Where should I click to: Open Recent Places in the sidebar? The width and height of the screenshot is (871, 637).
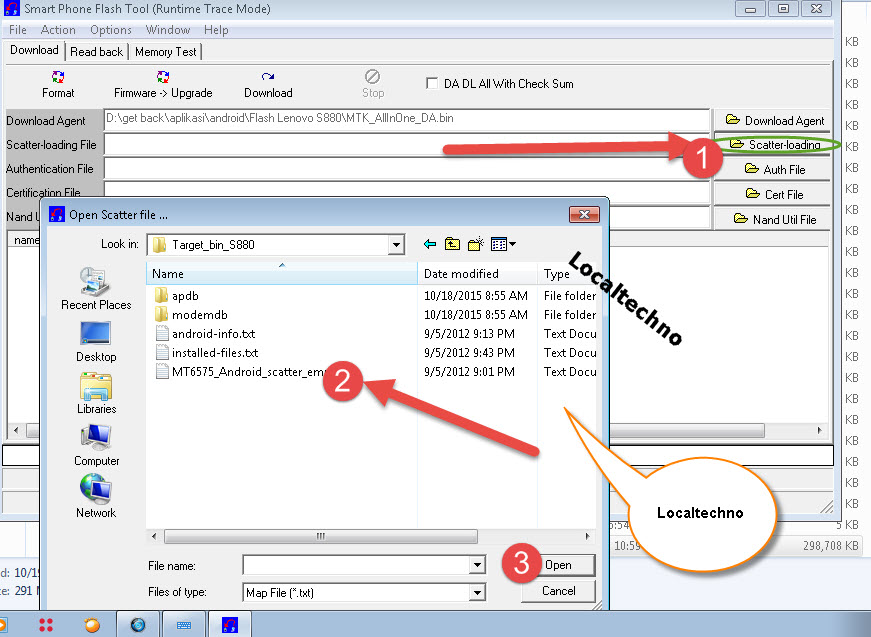[96, 289]
